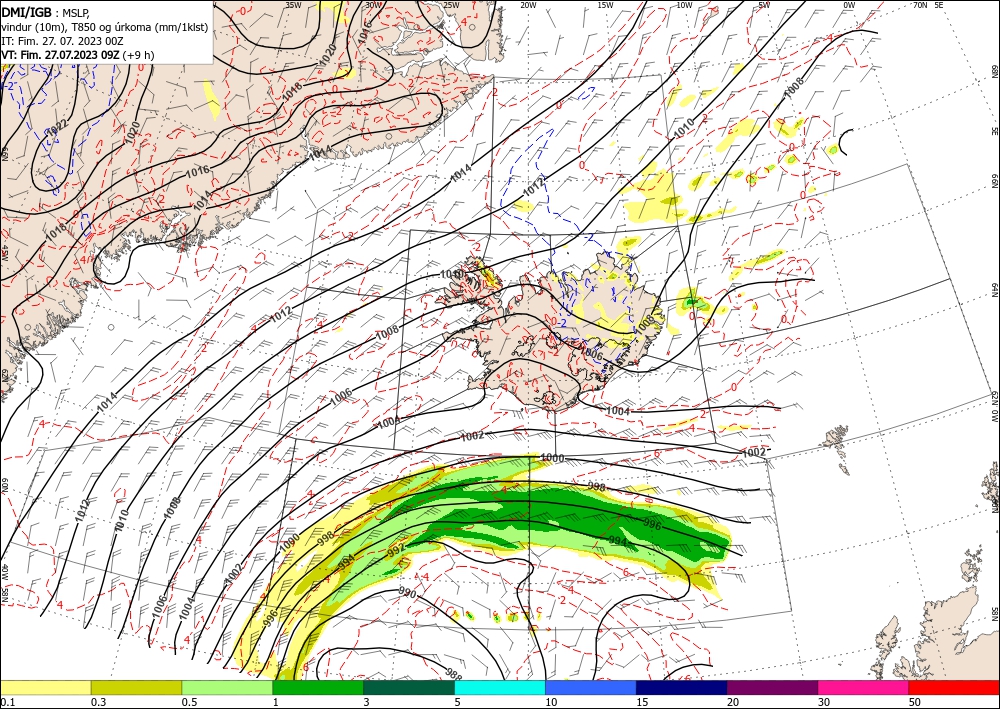This screenshot has height=709, width=1000.
Task: Click the "5W" longitude label at top
Action: pyautogui.click(x=764, y=5)
